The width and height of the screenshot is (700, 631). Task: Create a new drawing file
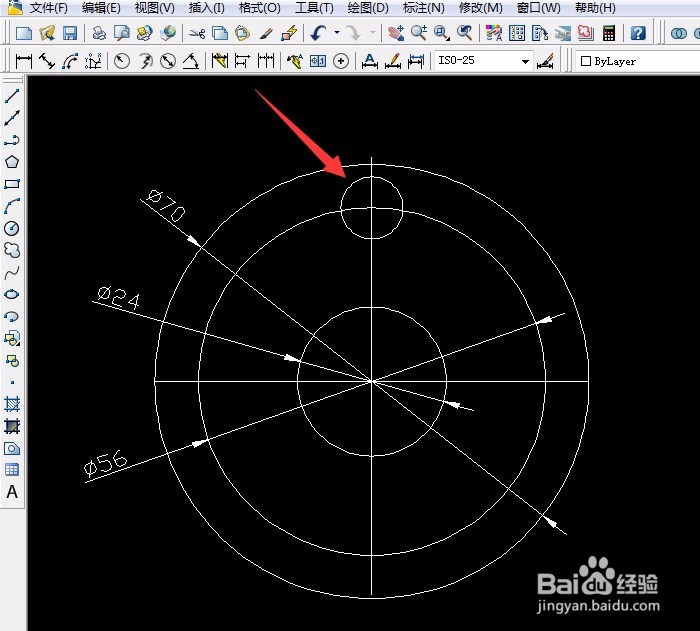24,33
